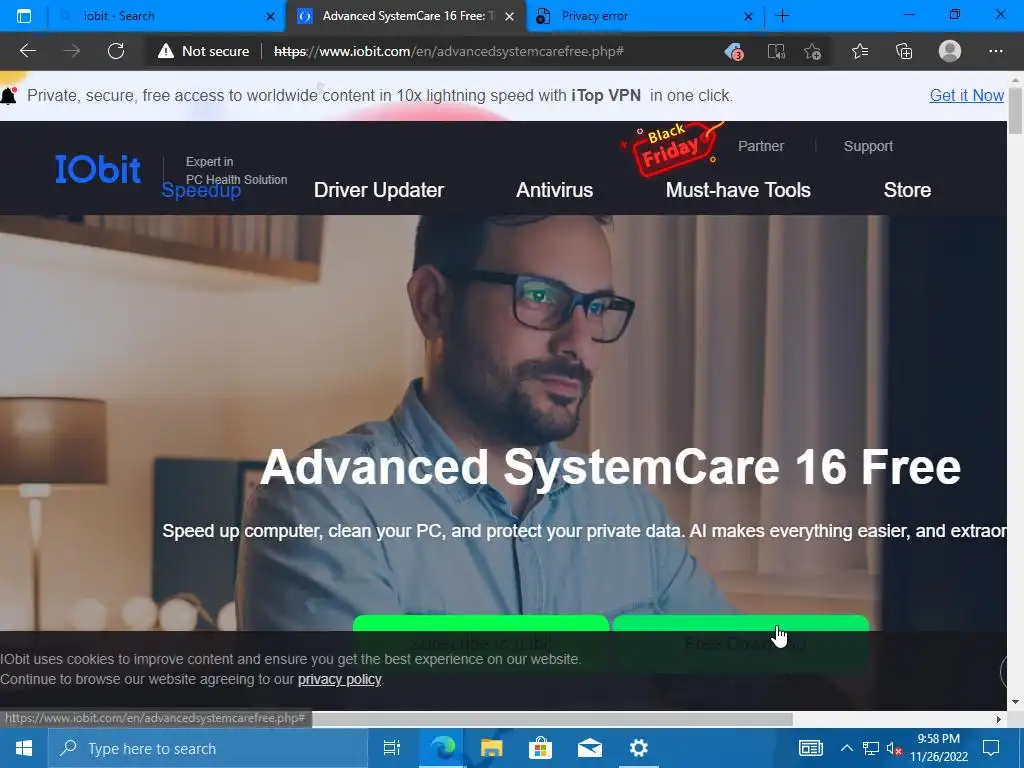Click the scroll right arrow of horizontal scrollbar
Viewport: 1024px width, 768px height.
[x=999, y=719]
